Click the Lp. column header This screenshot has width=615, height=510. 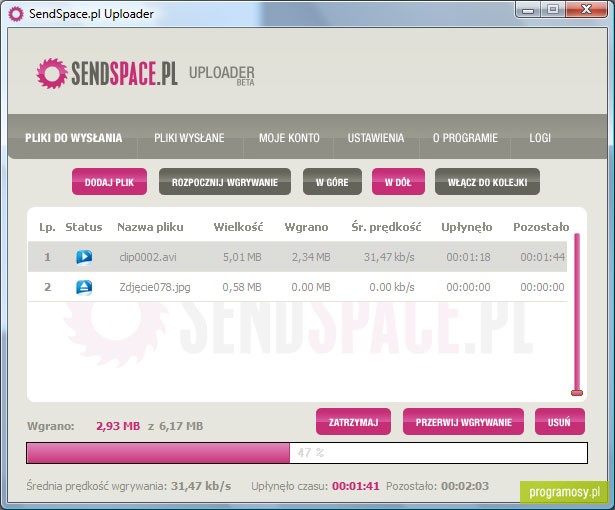pos(47,227)
